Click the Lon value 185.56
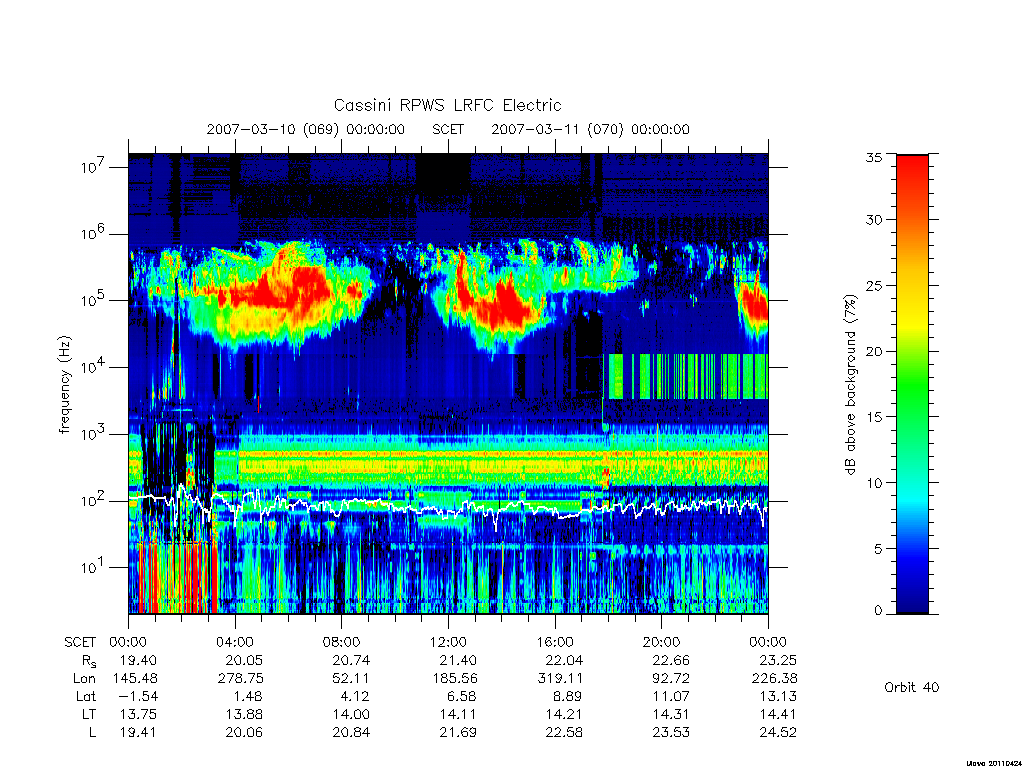Screen dimensions: 1024x768 point(454,679)
